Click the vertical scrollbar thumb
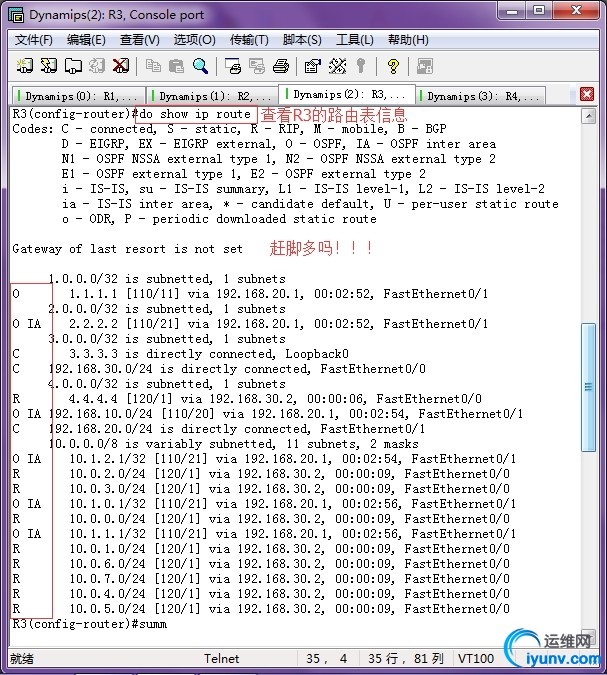The width and height of the screenshot is (607, 675). [588, 387]
